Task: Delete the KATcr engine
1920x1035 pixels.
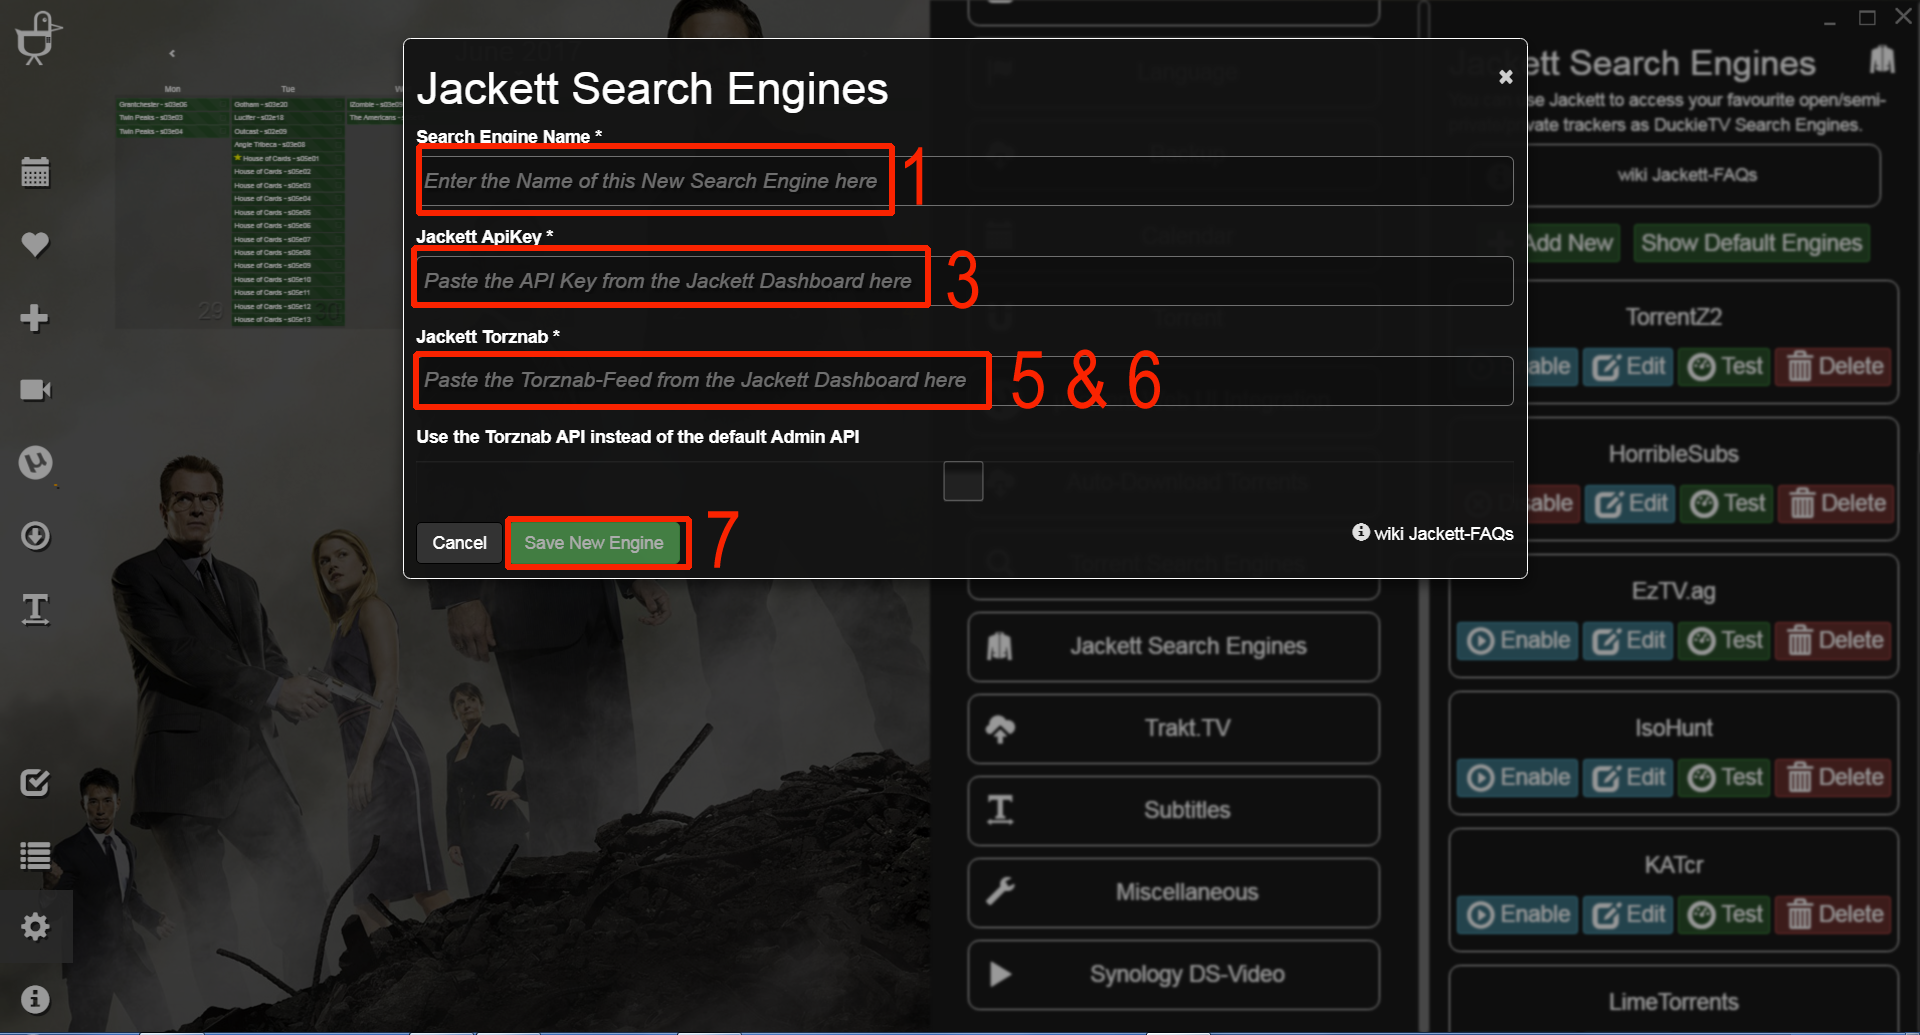Action: 1835,915
